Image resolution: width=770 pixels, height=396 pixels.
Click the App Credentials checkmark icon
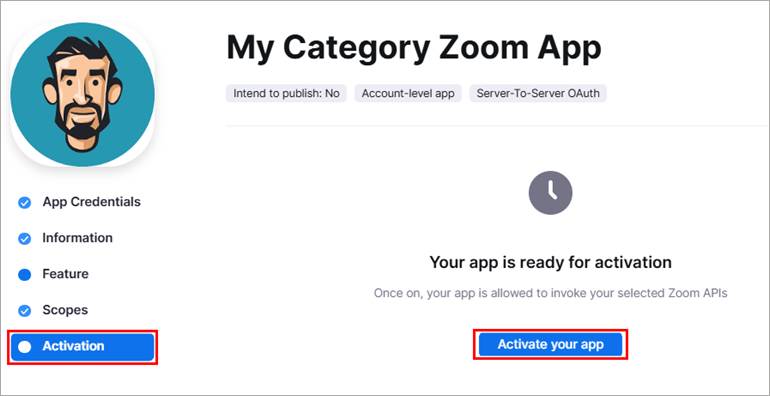tap(25, 202)
